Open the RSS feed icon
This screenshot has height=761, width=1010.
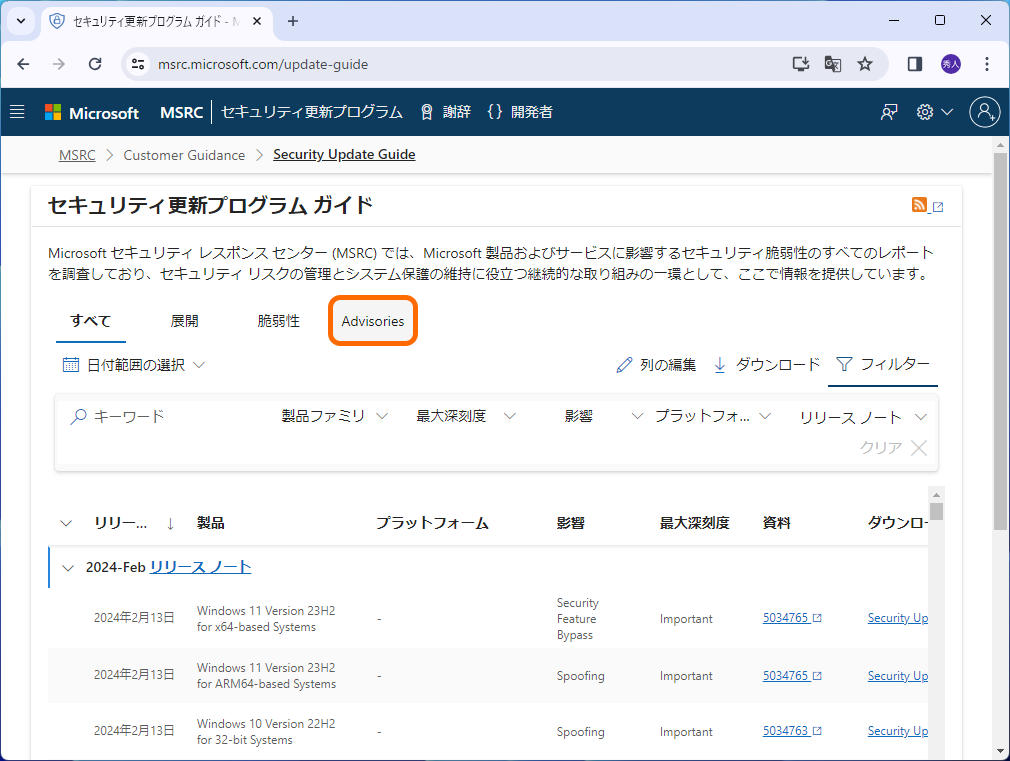[x=919, y=204]
